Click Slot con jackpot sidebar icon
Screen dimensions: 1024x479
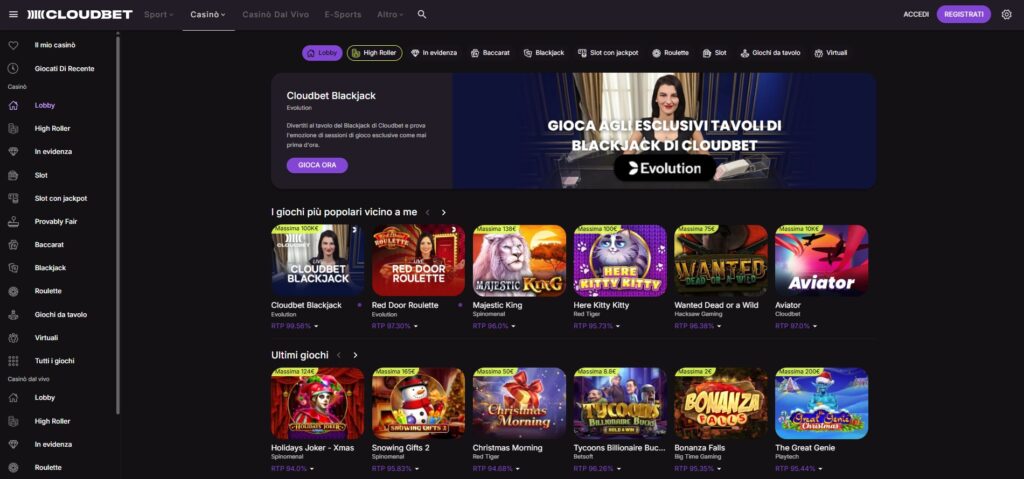[x=13, y=198]
